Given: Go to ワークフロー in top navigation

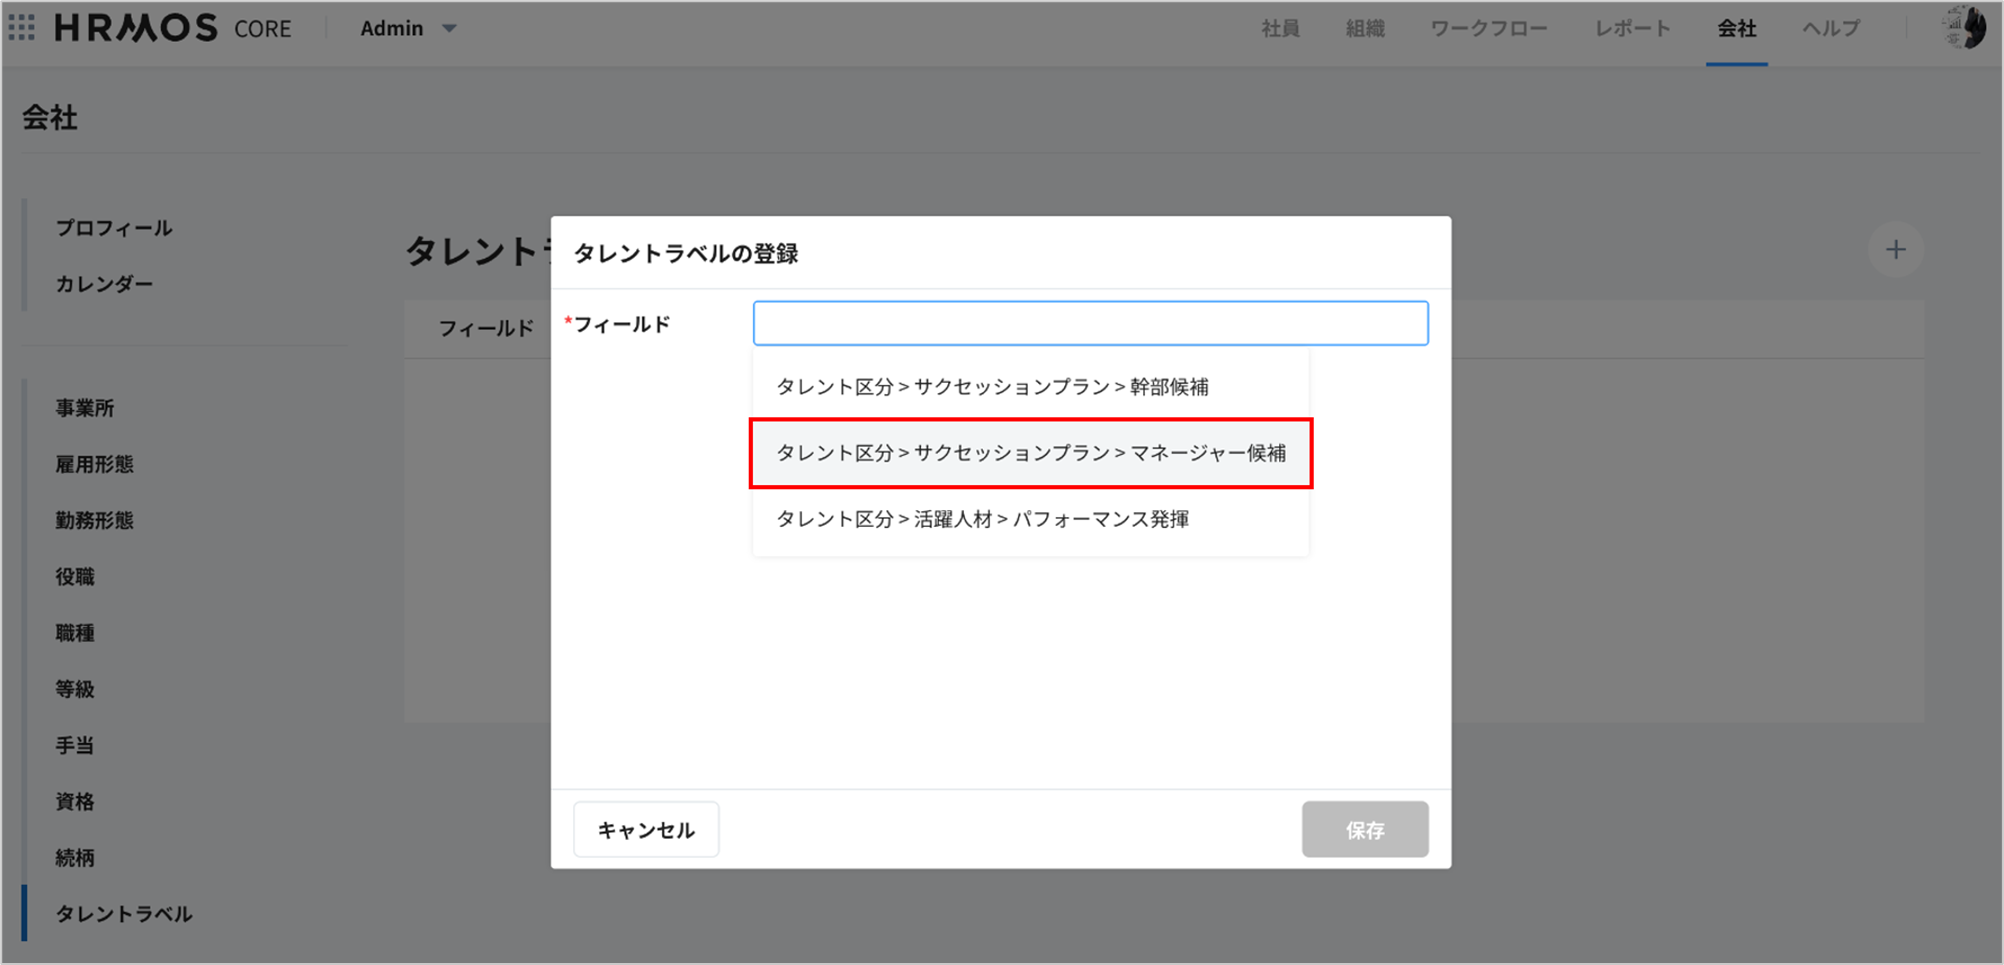Looking at the screenshot, I should click(1488, 28).
